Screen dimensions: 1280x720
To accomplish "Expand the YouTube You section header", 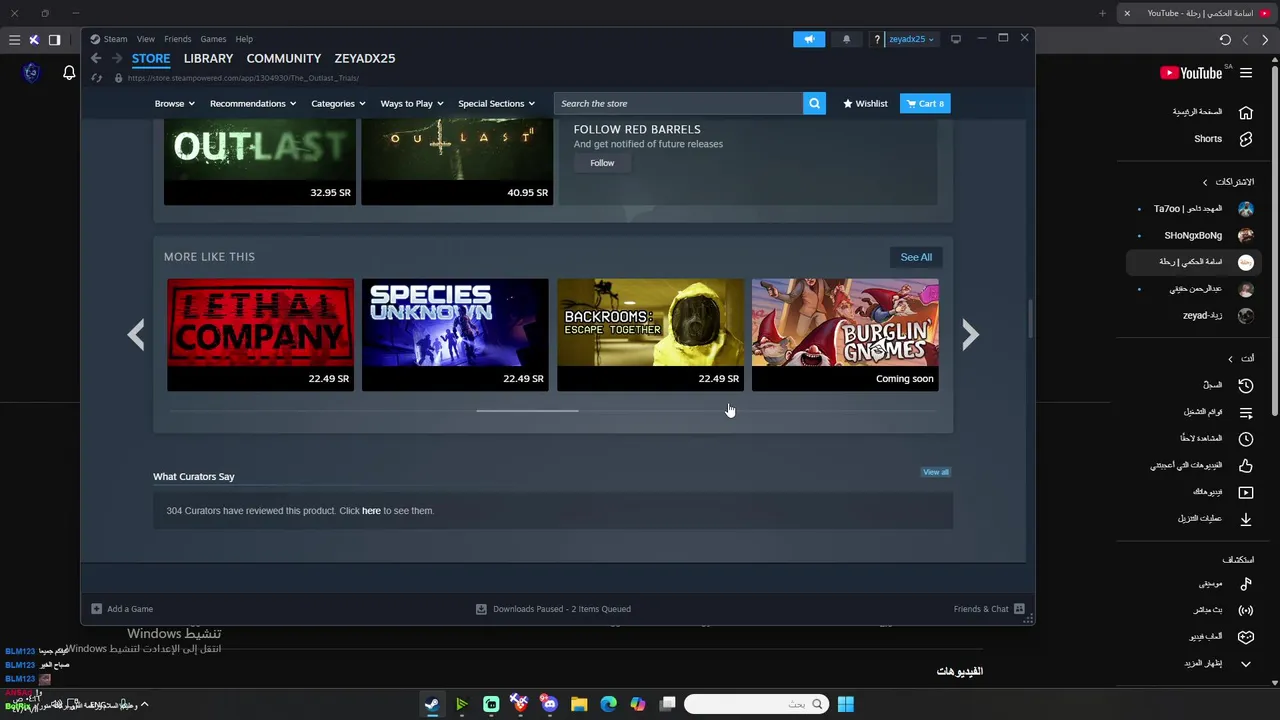I will [x=1241, y=358].
